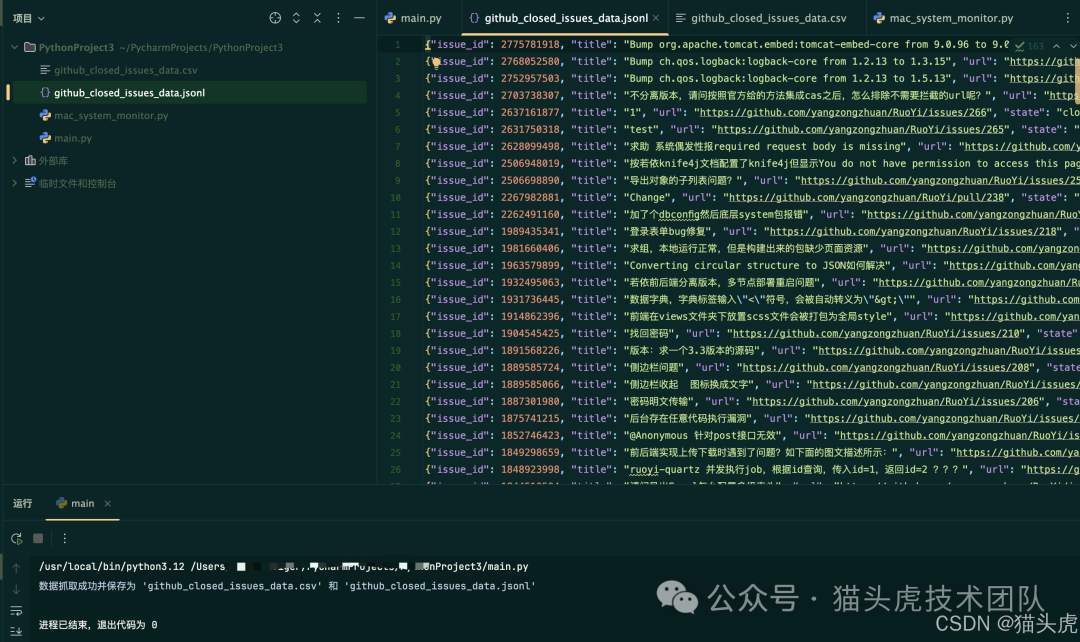
Task: Select main.py in project tree
Action: tap(73, 138)
